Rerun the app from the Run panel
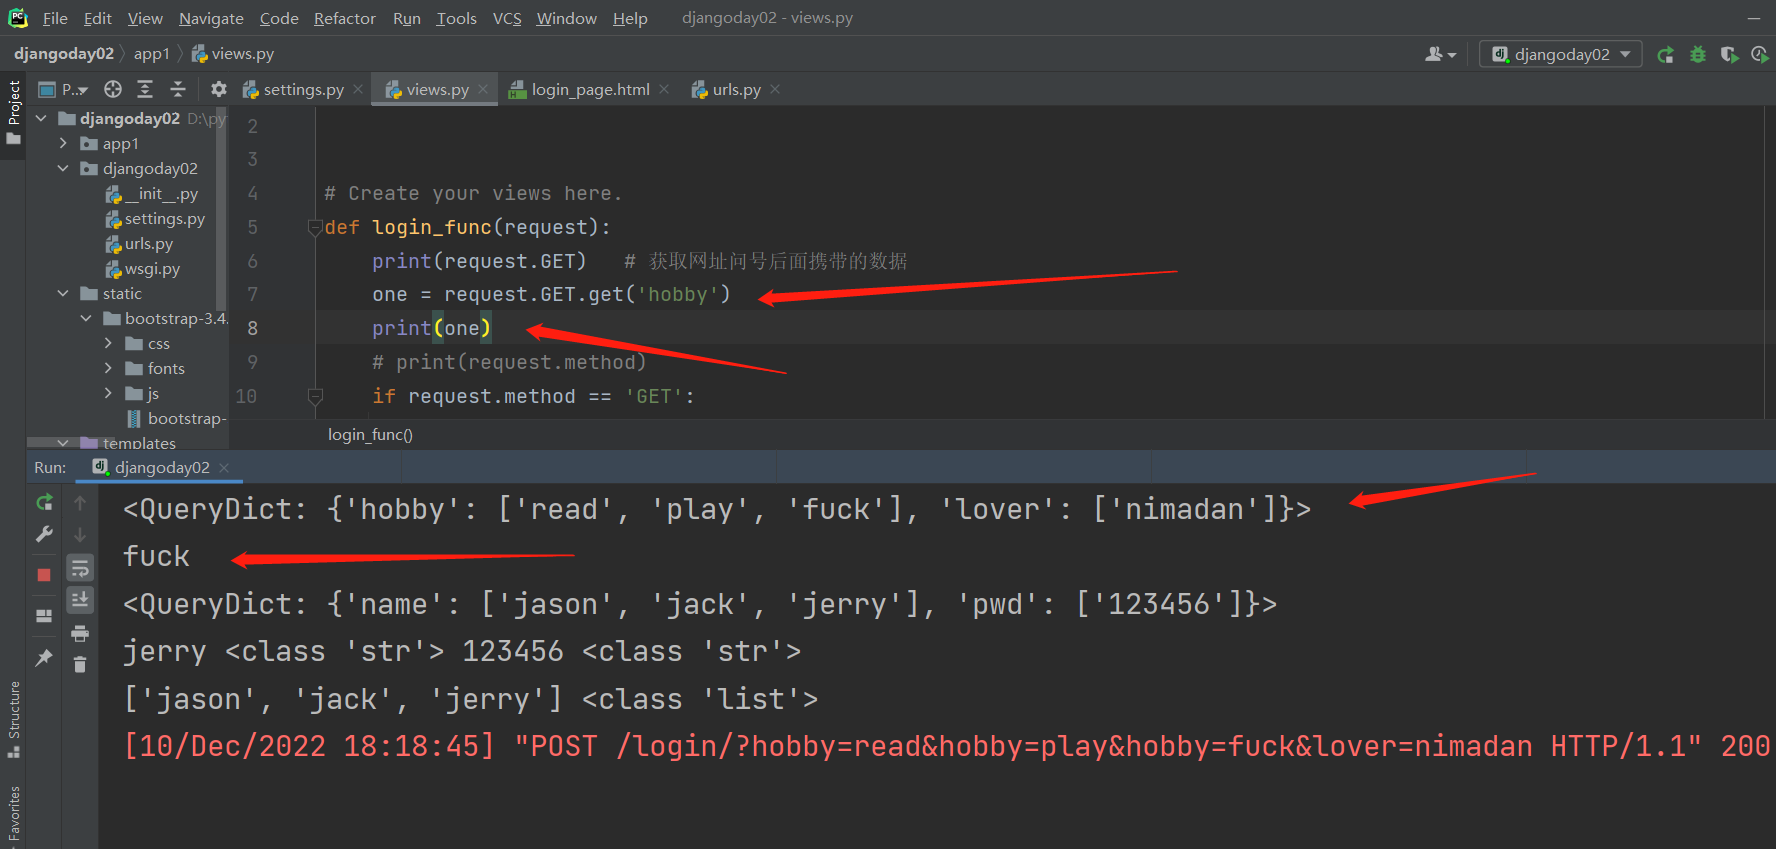The width and height of the screenshot is (1776, 849). pyautogui.click(x=44, y=503)
